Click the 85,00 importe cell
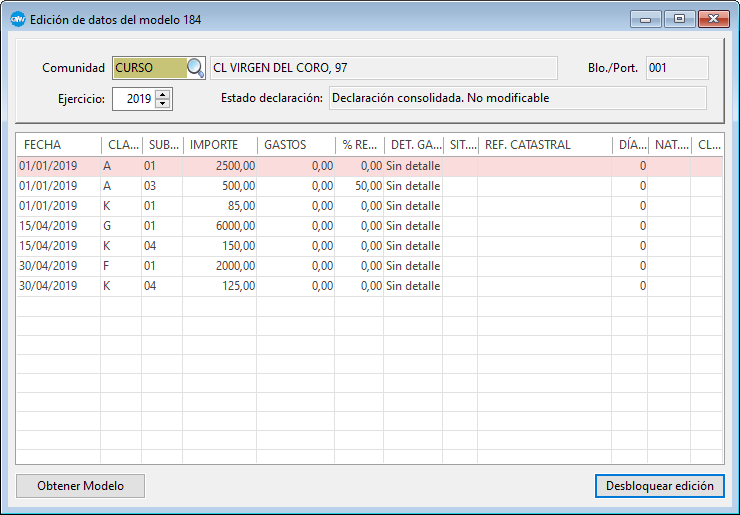 click(220, 206)
